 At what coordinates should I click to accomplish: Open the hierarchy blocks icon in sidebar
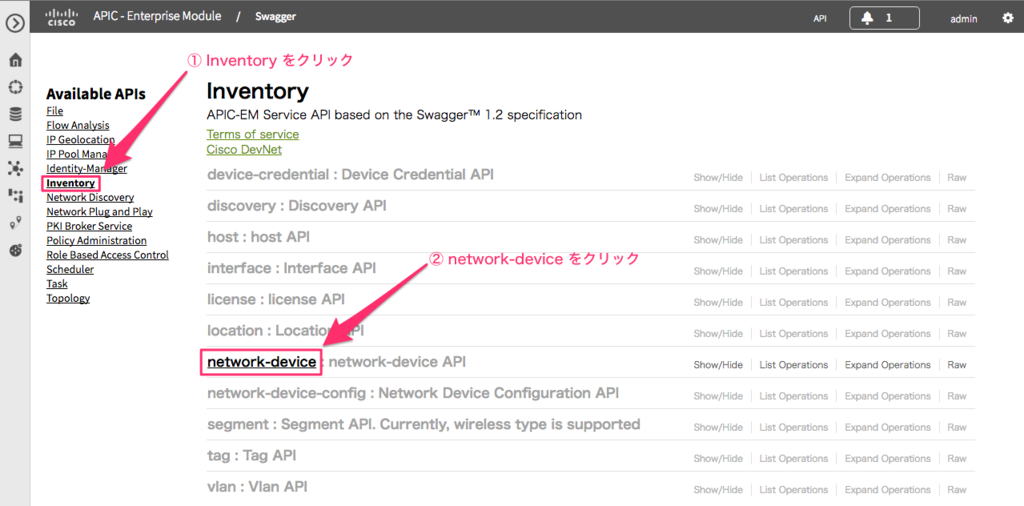coord(16,195)
